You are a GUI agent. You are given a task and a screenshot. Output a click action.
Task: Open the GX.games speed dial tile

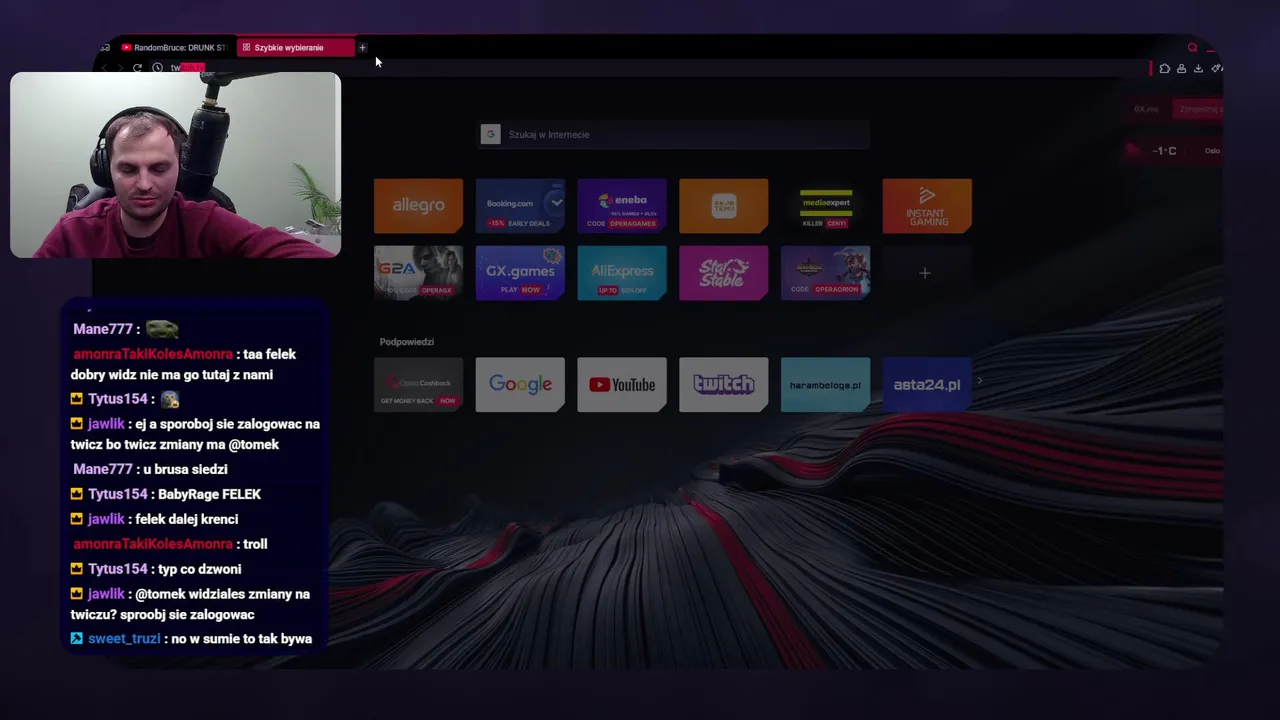[x=520, y=273]
